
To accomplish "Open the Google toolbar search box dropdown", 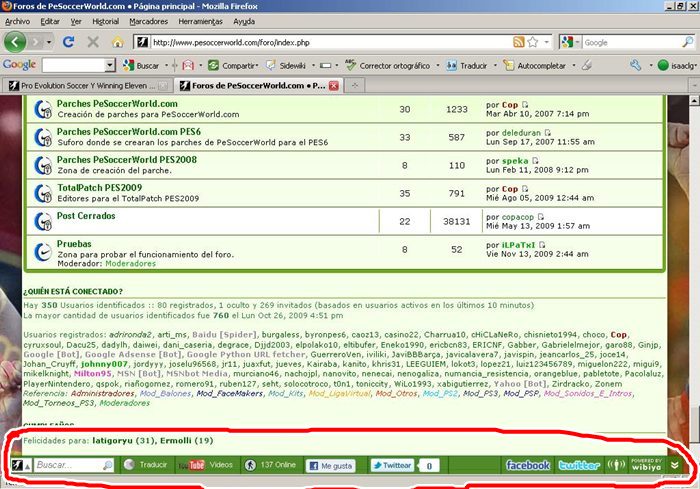I will click(110, 66).
